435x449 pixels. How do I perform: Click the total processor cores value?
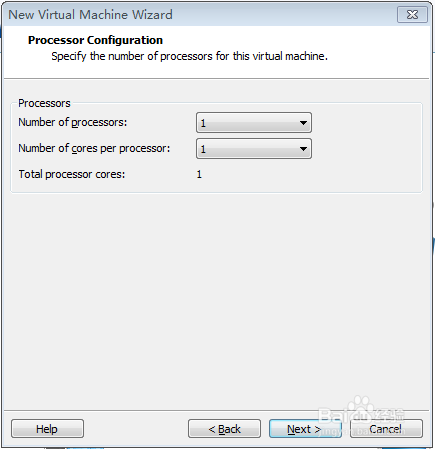[199, 174]
